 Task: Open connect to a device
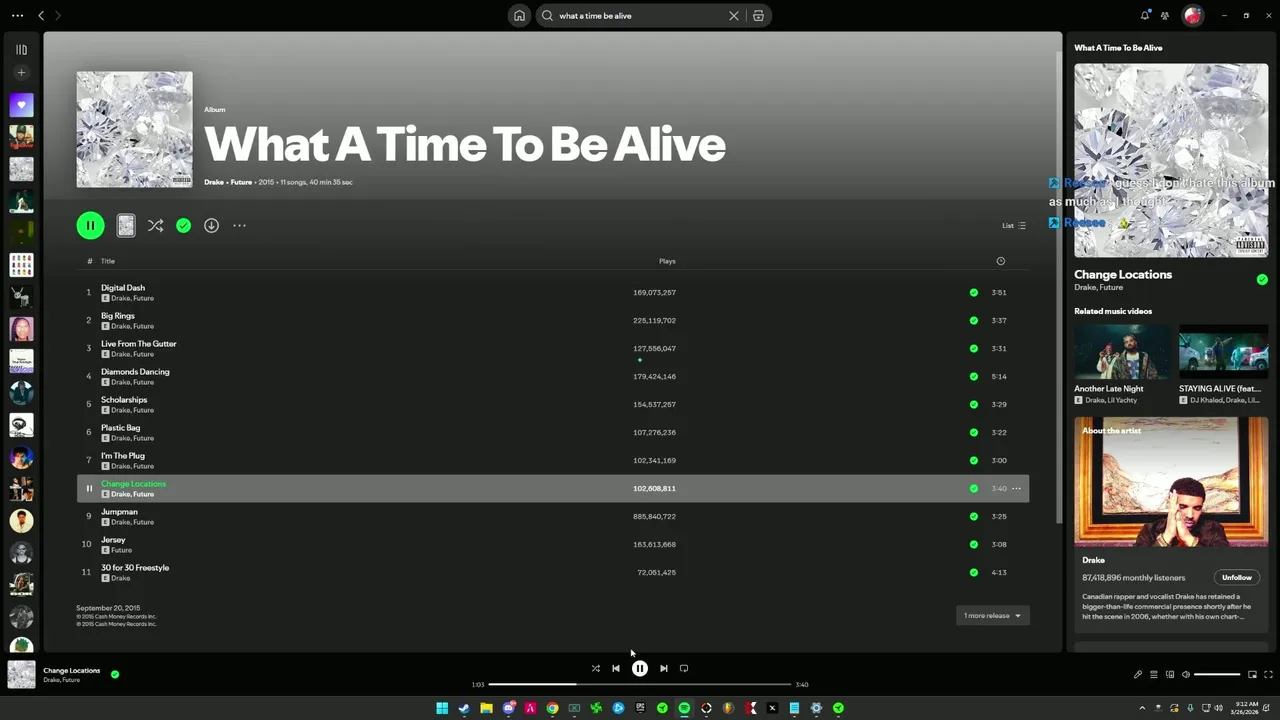(1169, 674)
